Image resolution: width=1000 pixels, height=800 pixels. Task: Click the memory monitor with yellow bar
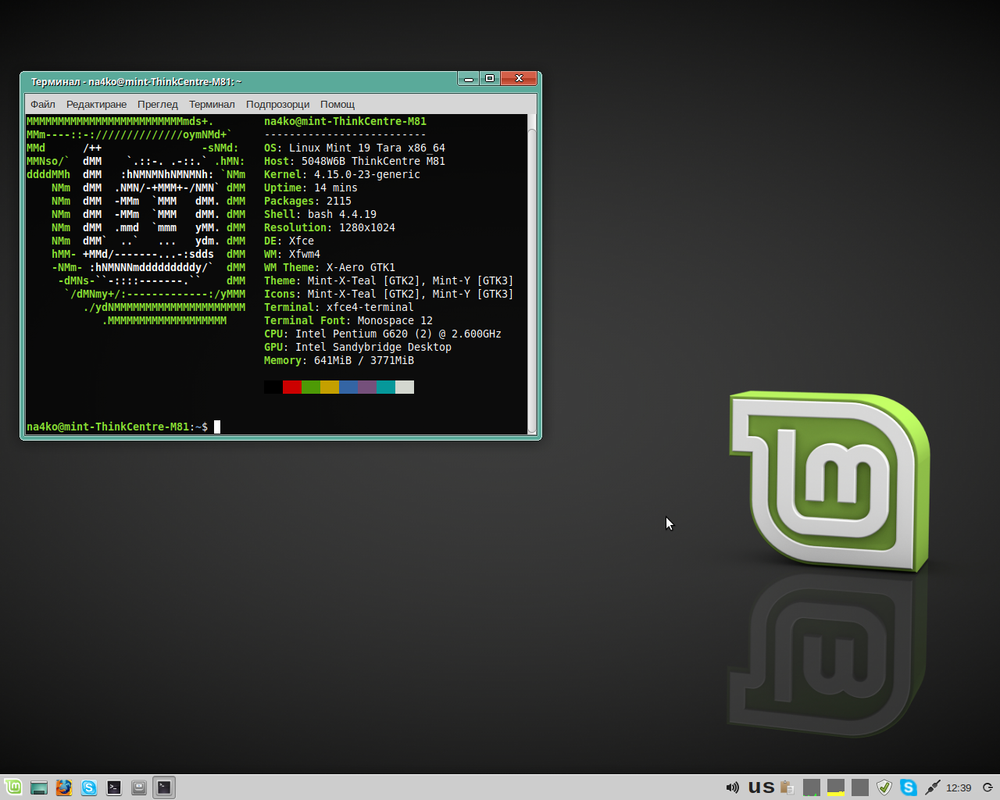[835, 787]
